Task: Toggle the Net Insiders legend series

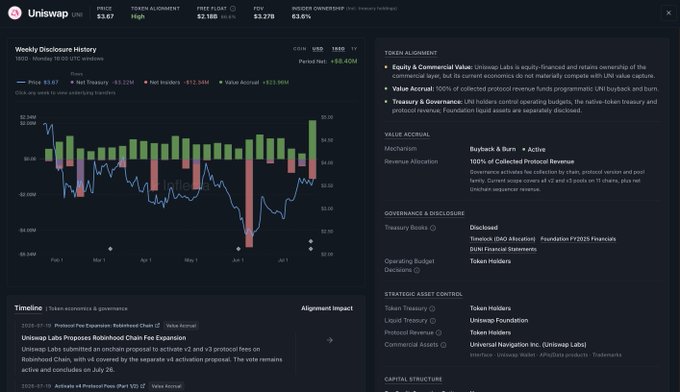Action: coord(177,82)
